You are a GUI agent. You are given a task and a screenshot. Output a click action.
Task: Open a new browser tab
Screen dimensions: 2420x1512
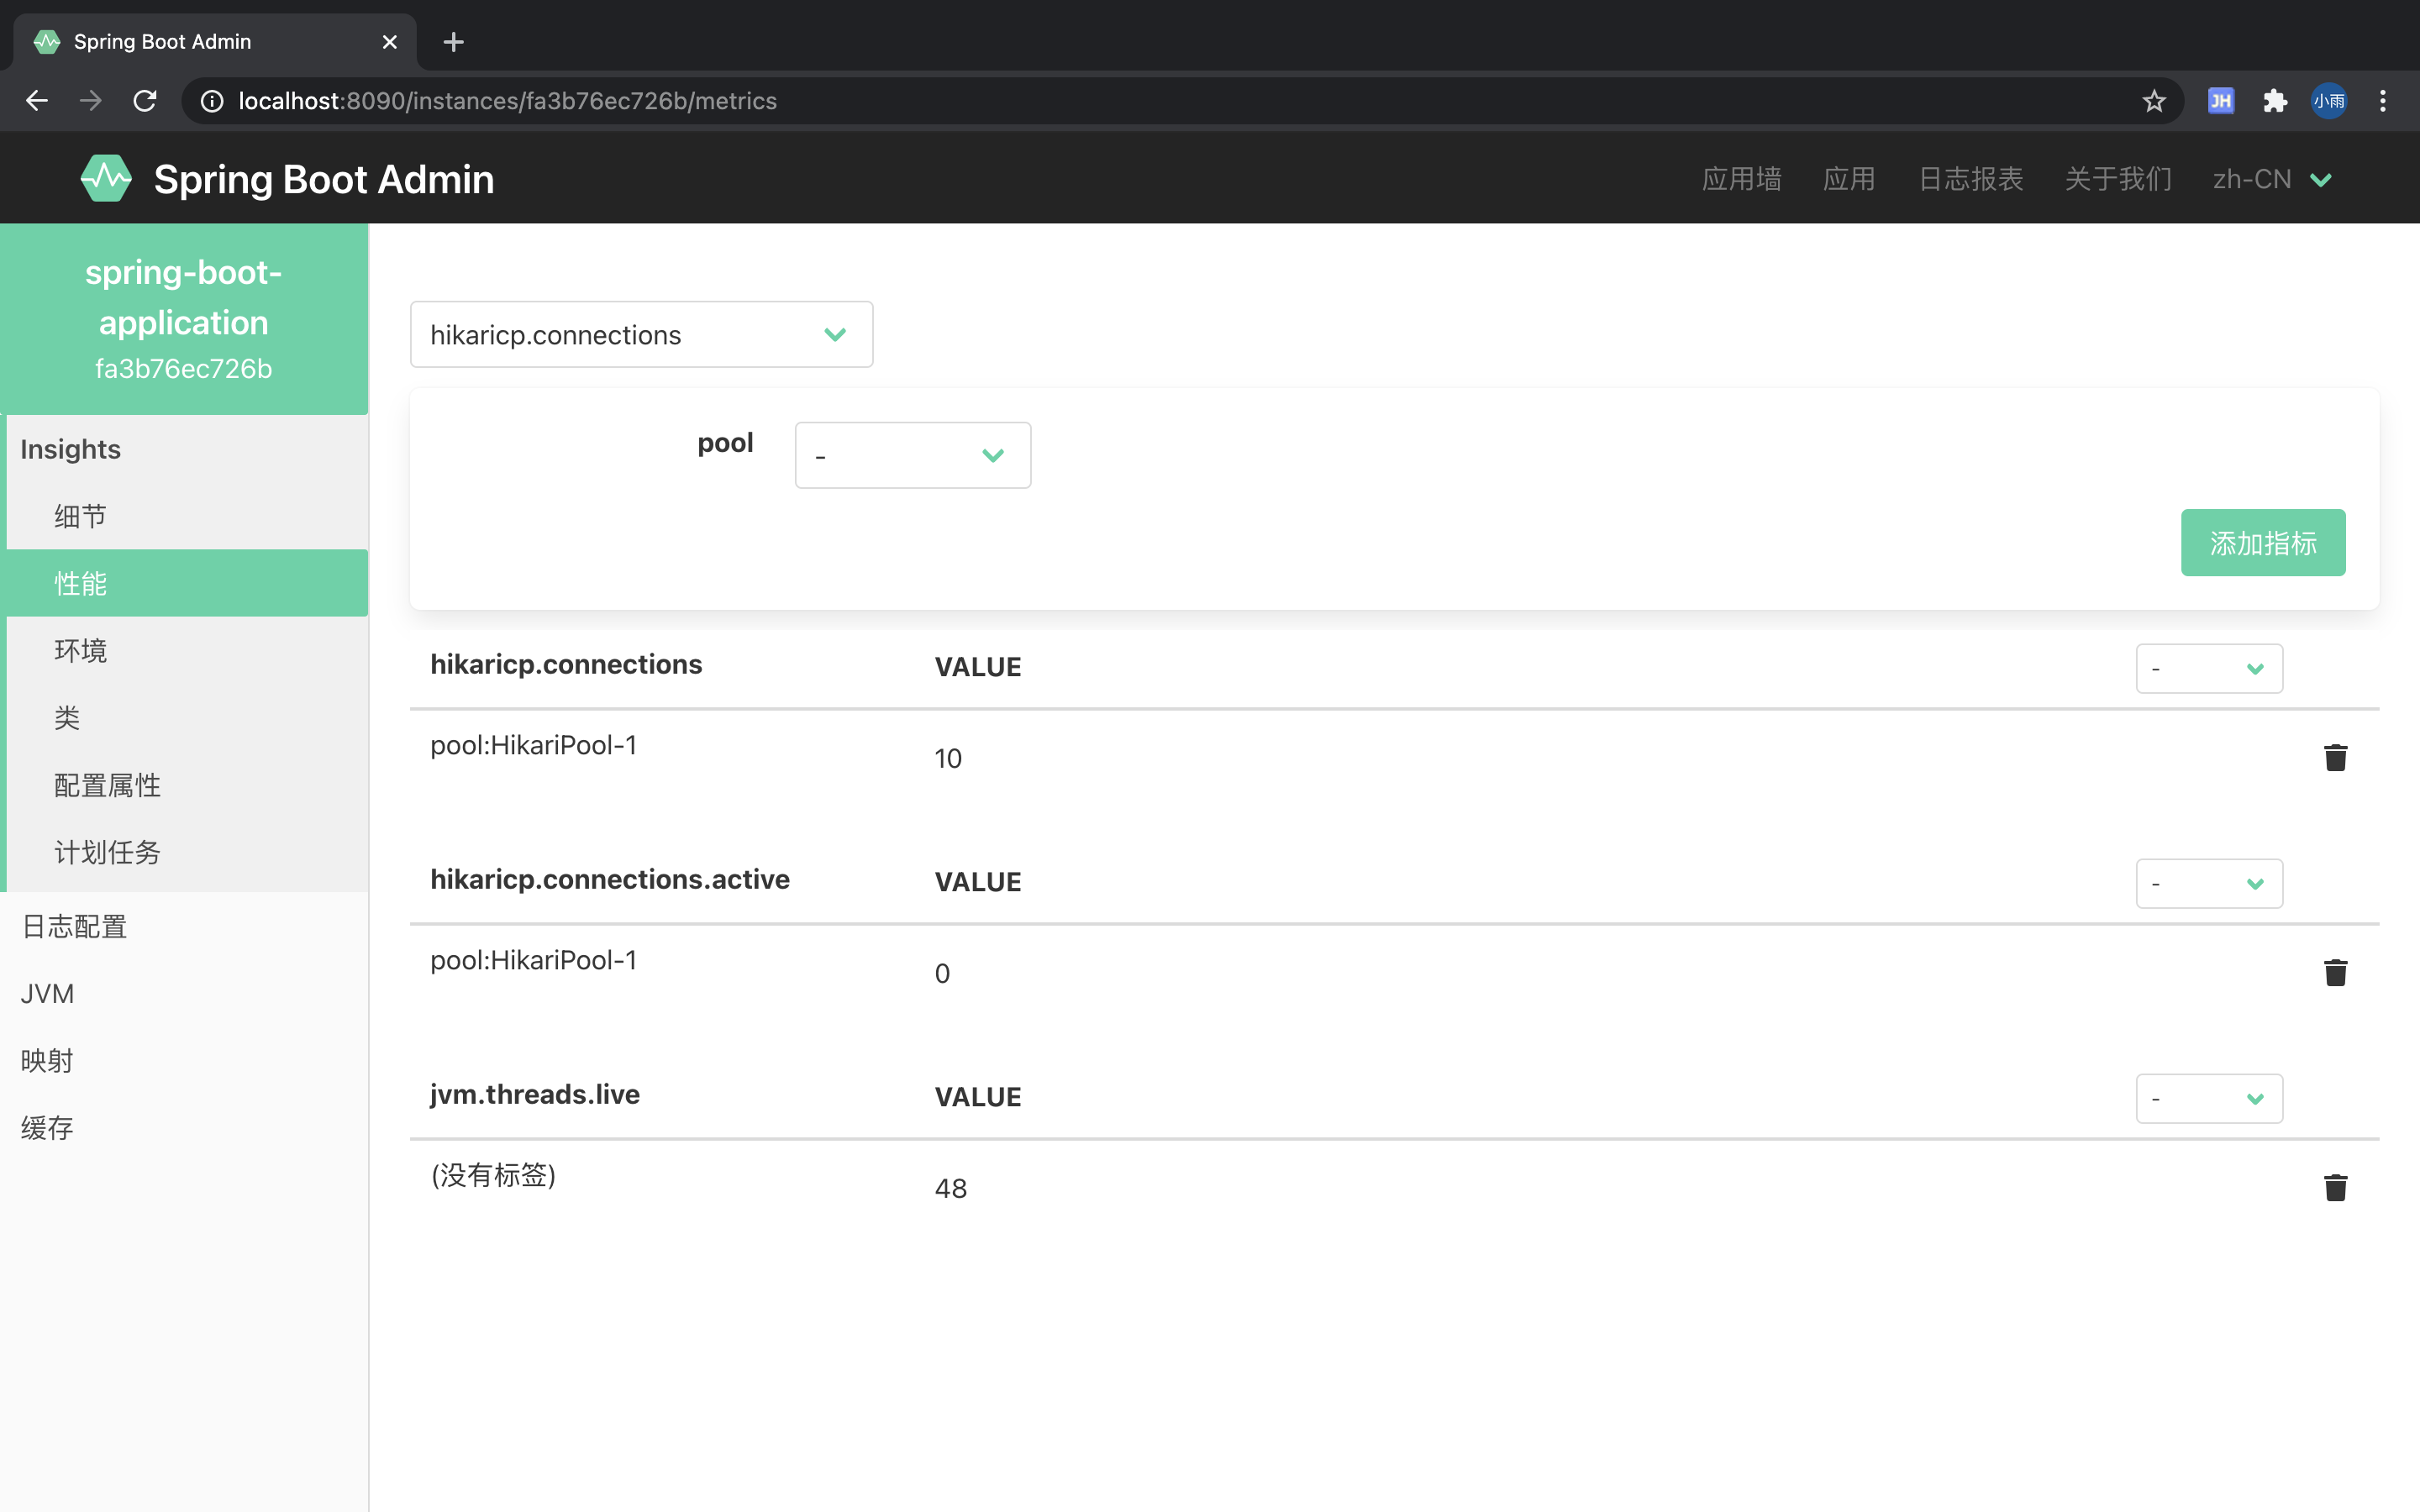[453, 42]
